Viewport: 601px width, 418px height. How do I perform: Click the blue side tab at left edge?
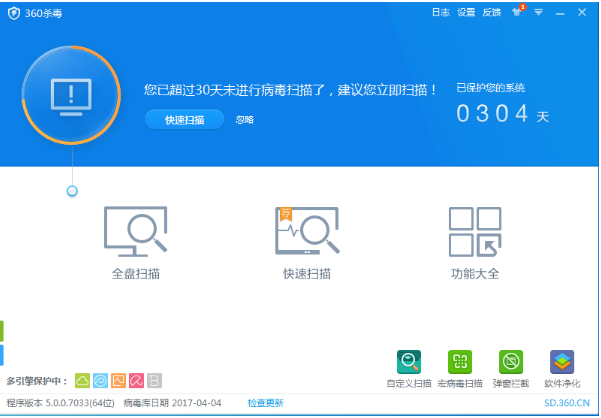2,355
